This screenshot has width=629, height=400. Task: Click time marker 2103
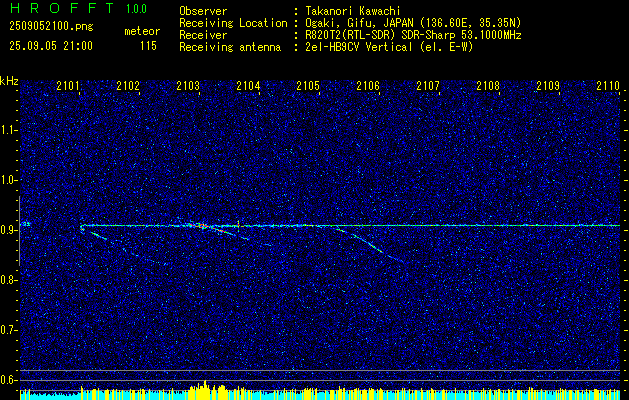coord(188,85)
